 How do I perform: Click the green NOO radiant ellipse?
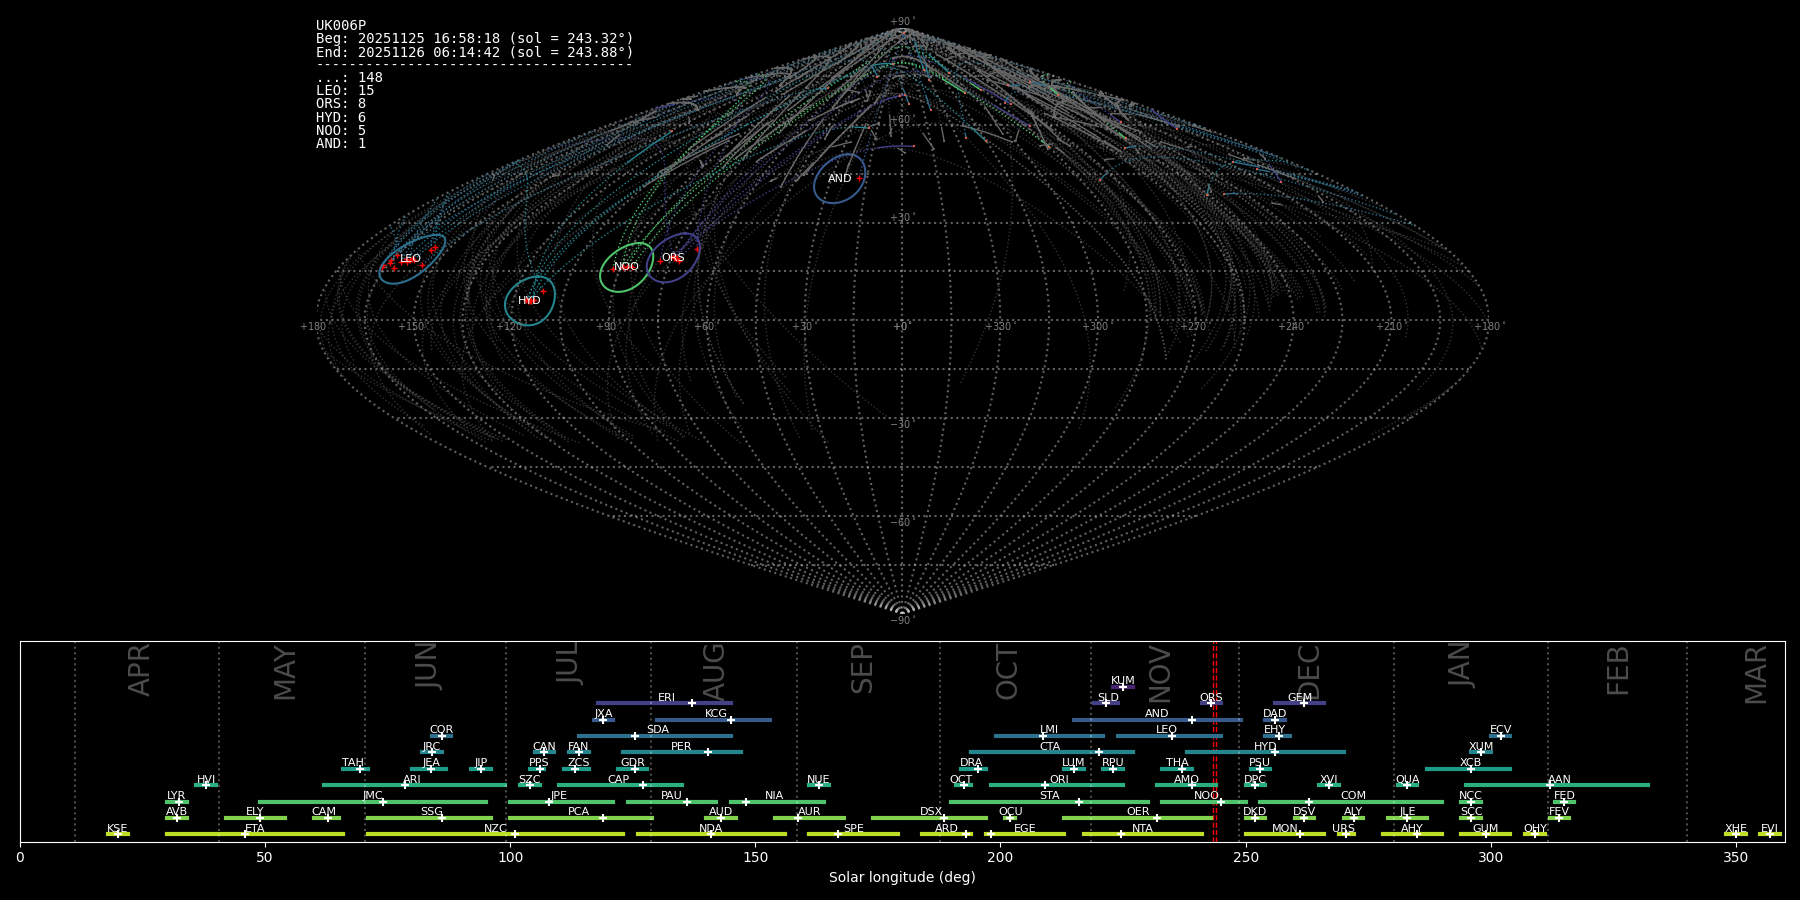point(626,267)
